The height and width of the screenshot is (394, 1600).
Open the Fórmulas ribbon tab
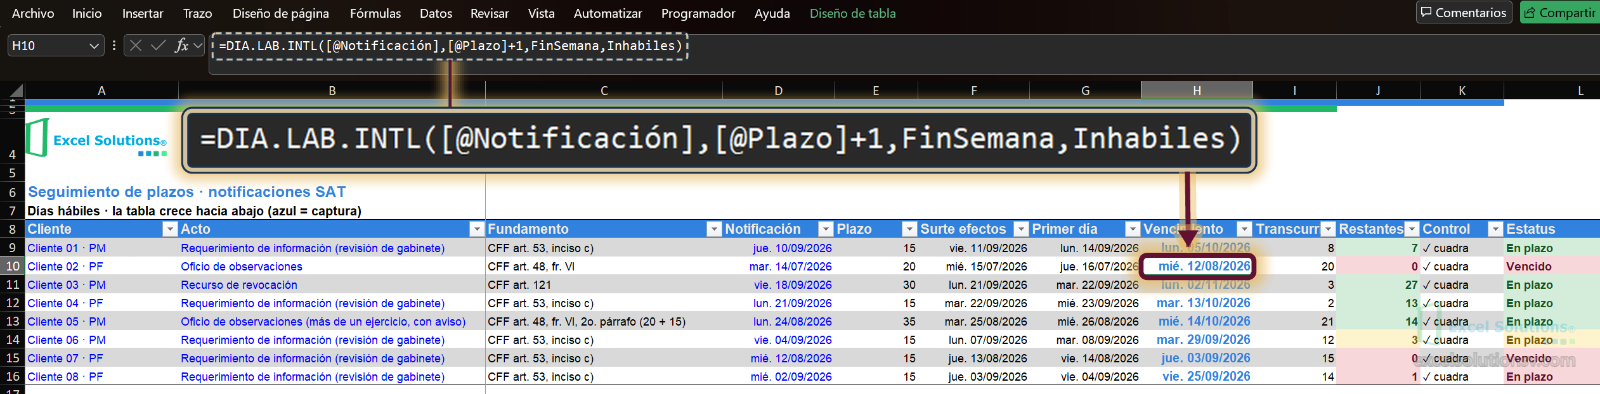pyautogui.click(x=375, y=13)
